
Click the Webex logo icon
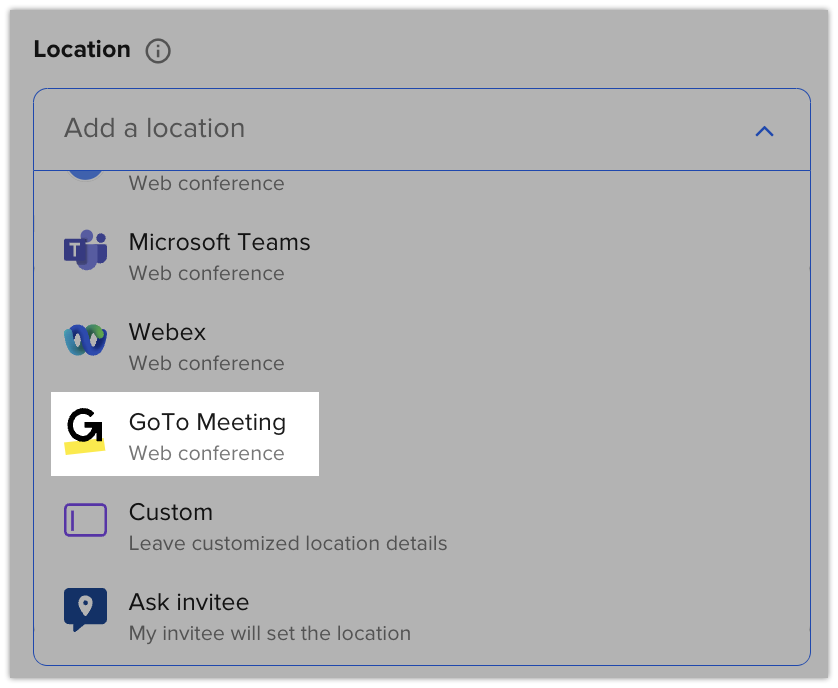click(x=86, y=339)
